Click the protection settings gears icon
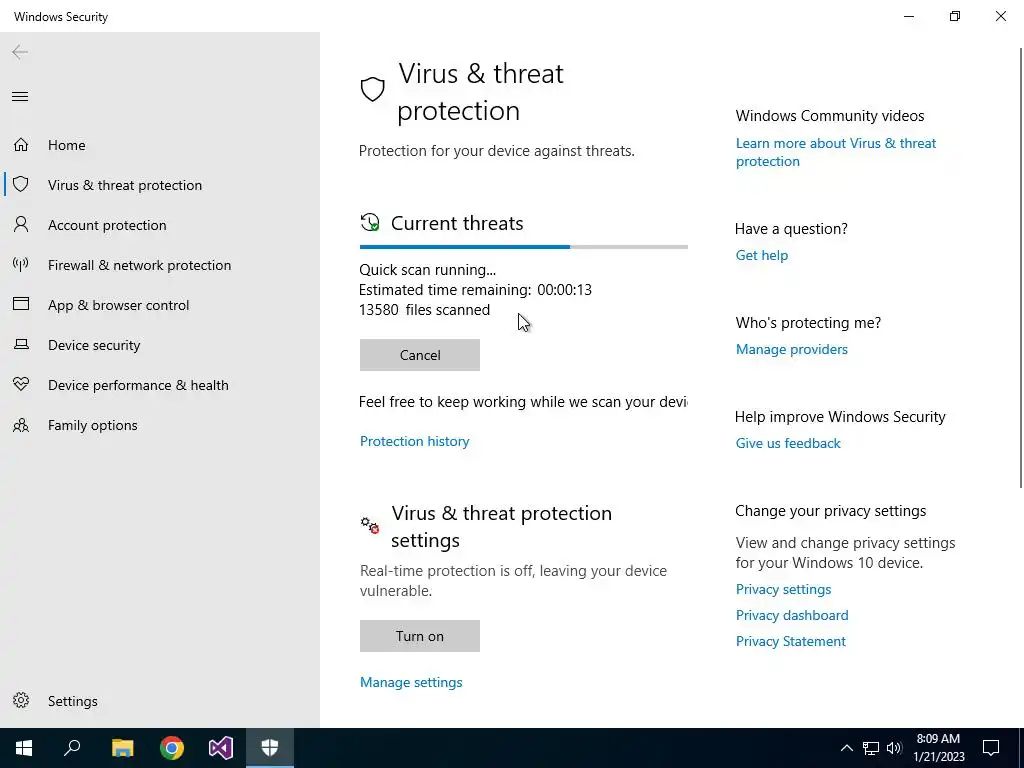The height and width of the screenshot is (768, 1024). point(370,524)
